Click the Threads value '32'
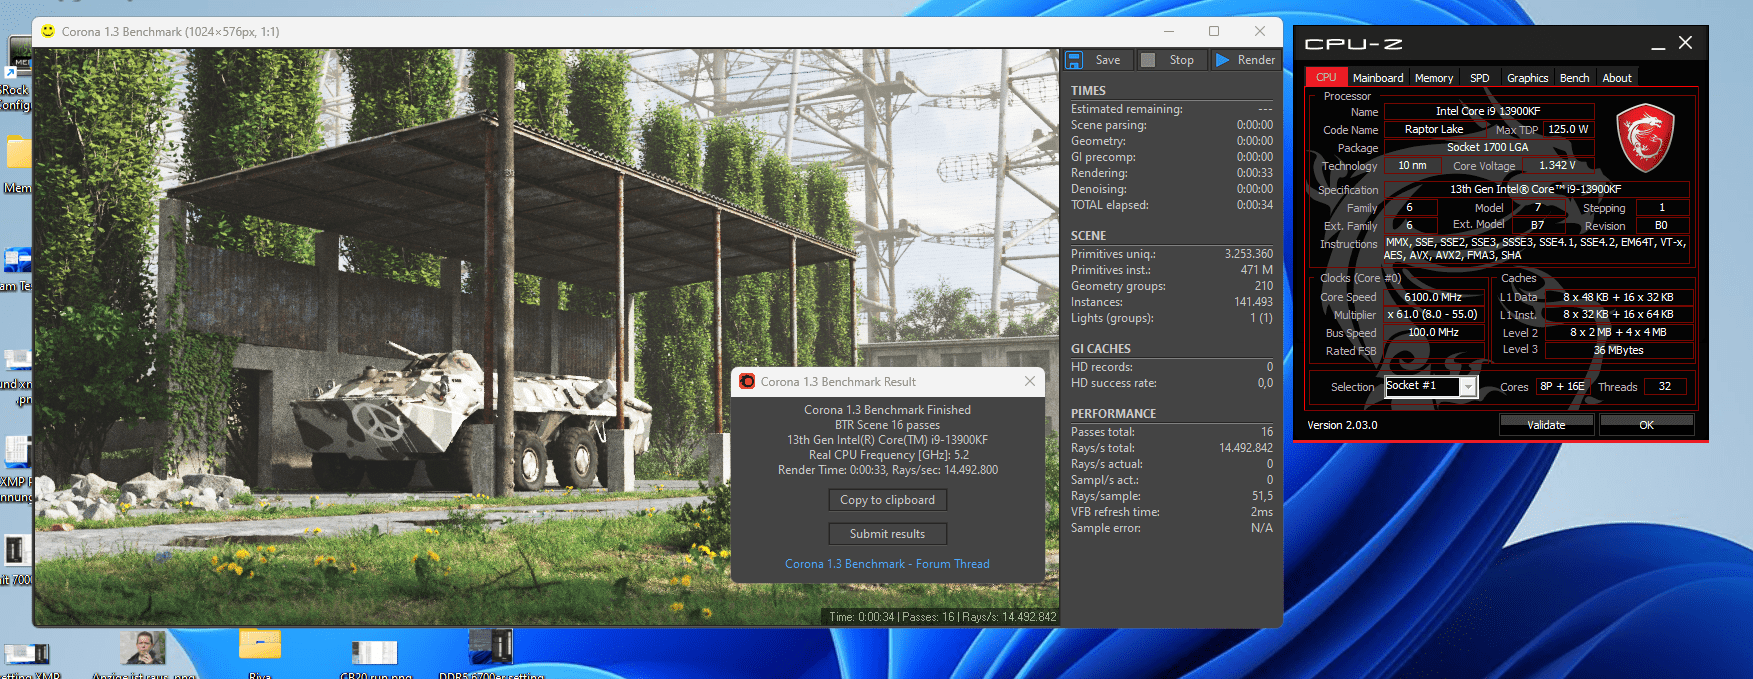 coord(1664,386)
